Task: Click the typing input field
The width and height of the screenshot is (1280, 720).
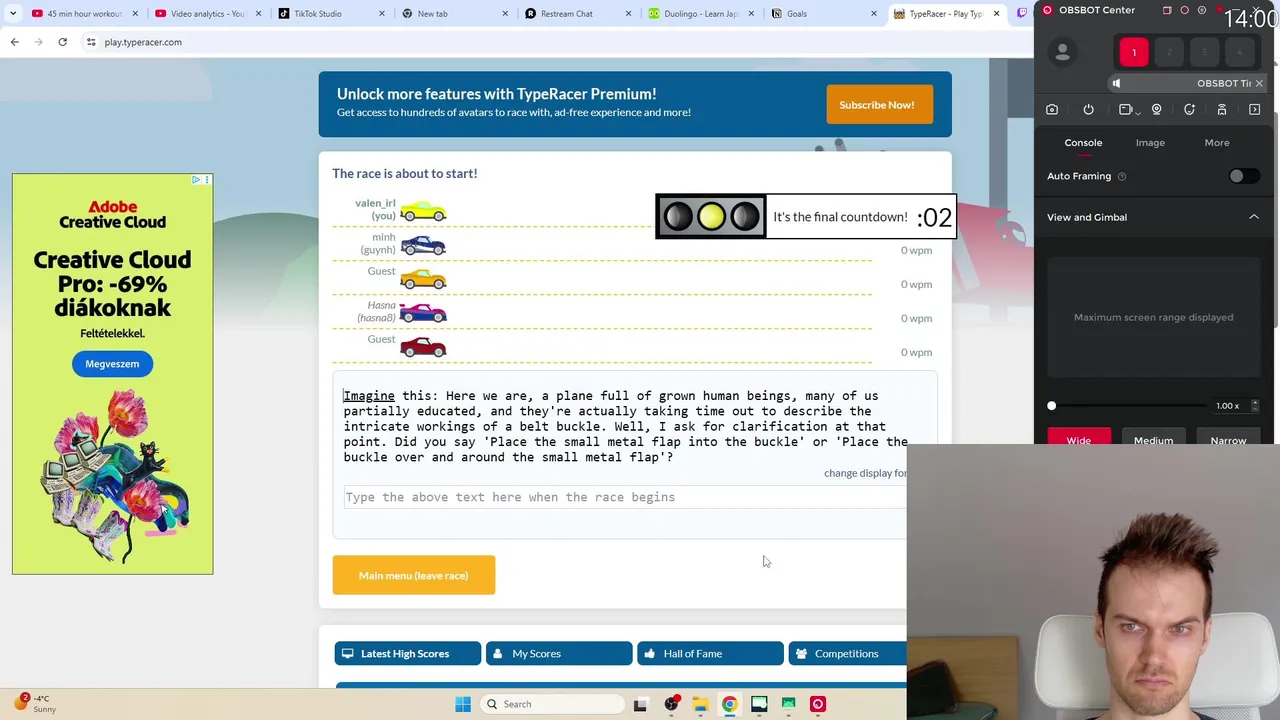Action: point(625,497)
